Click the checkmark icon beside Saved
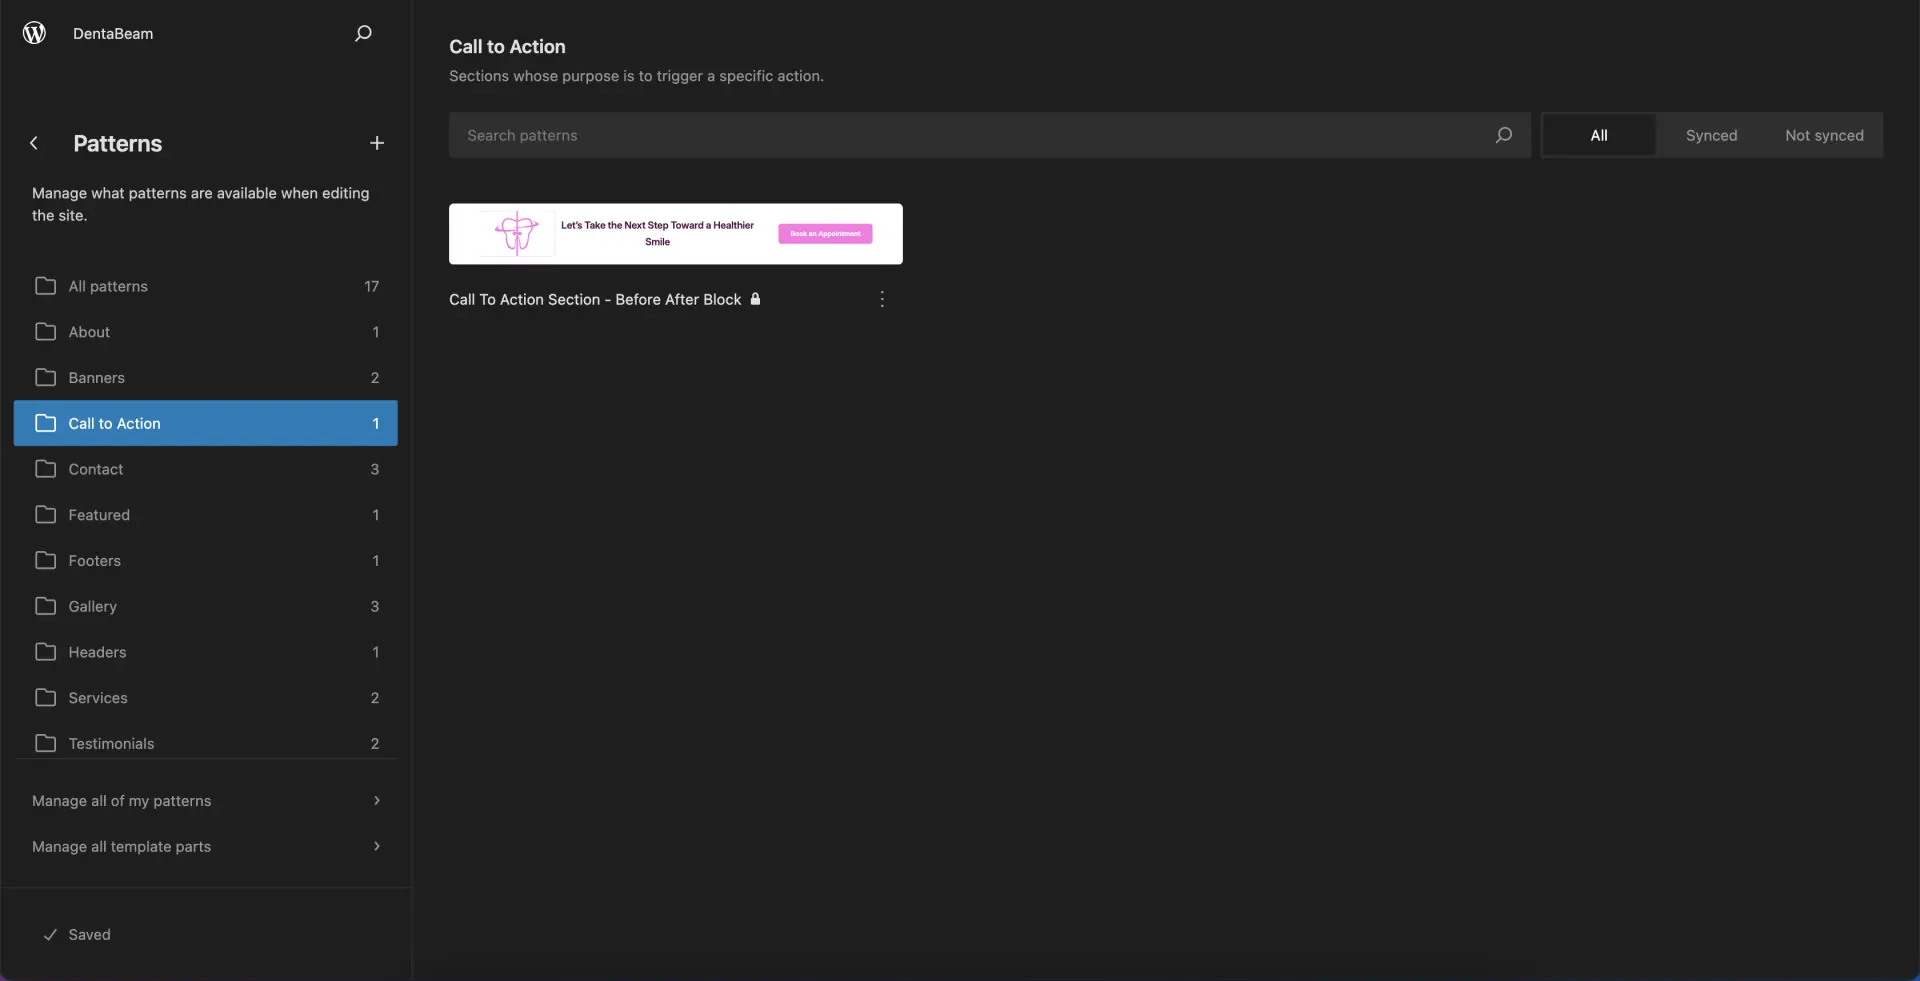The width and height of the screenshot is (1920, 981). (50, 934)
